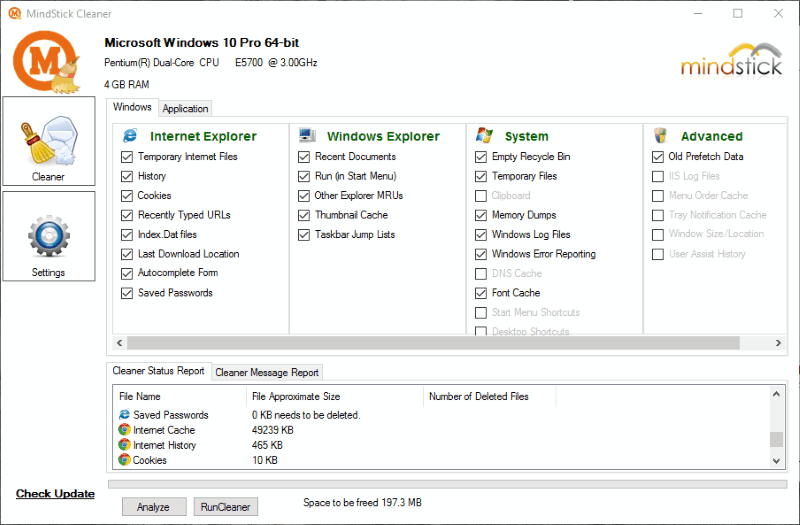Click the options panel horizontal scrollbar thumb
800x525 pixels.
(433, 343)
